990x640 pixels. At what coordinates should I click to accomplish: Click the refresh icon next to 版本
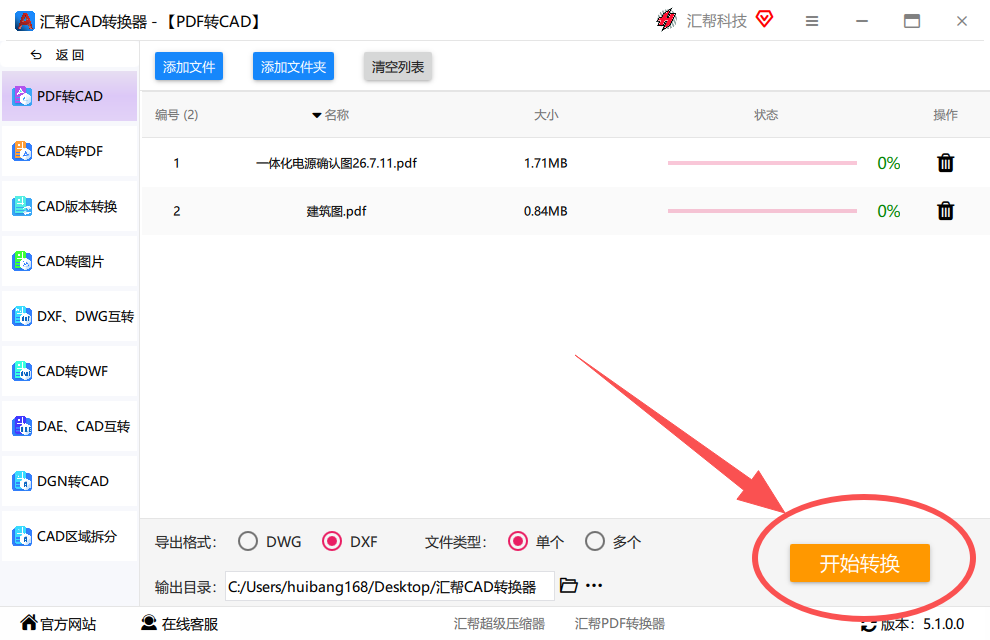point(869,625)
